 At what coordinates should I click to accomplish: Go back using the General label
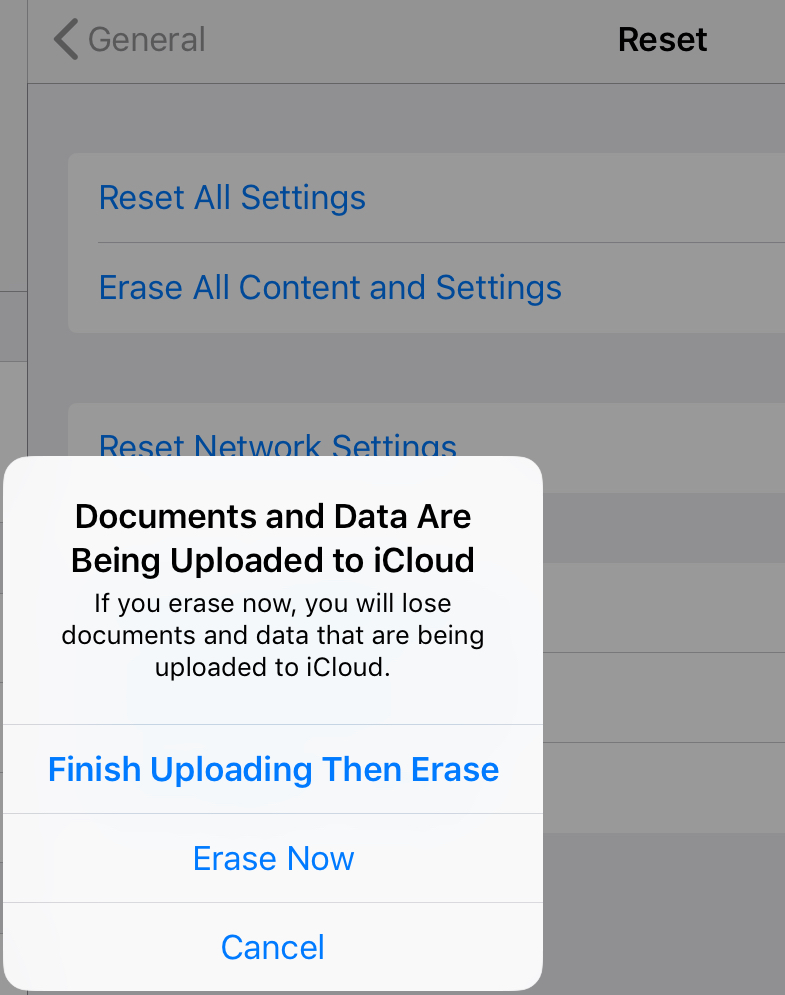147,39
